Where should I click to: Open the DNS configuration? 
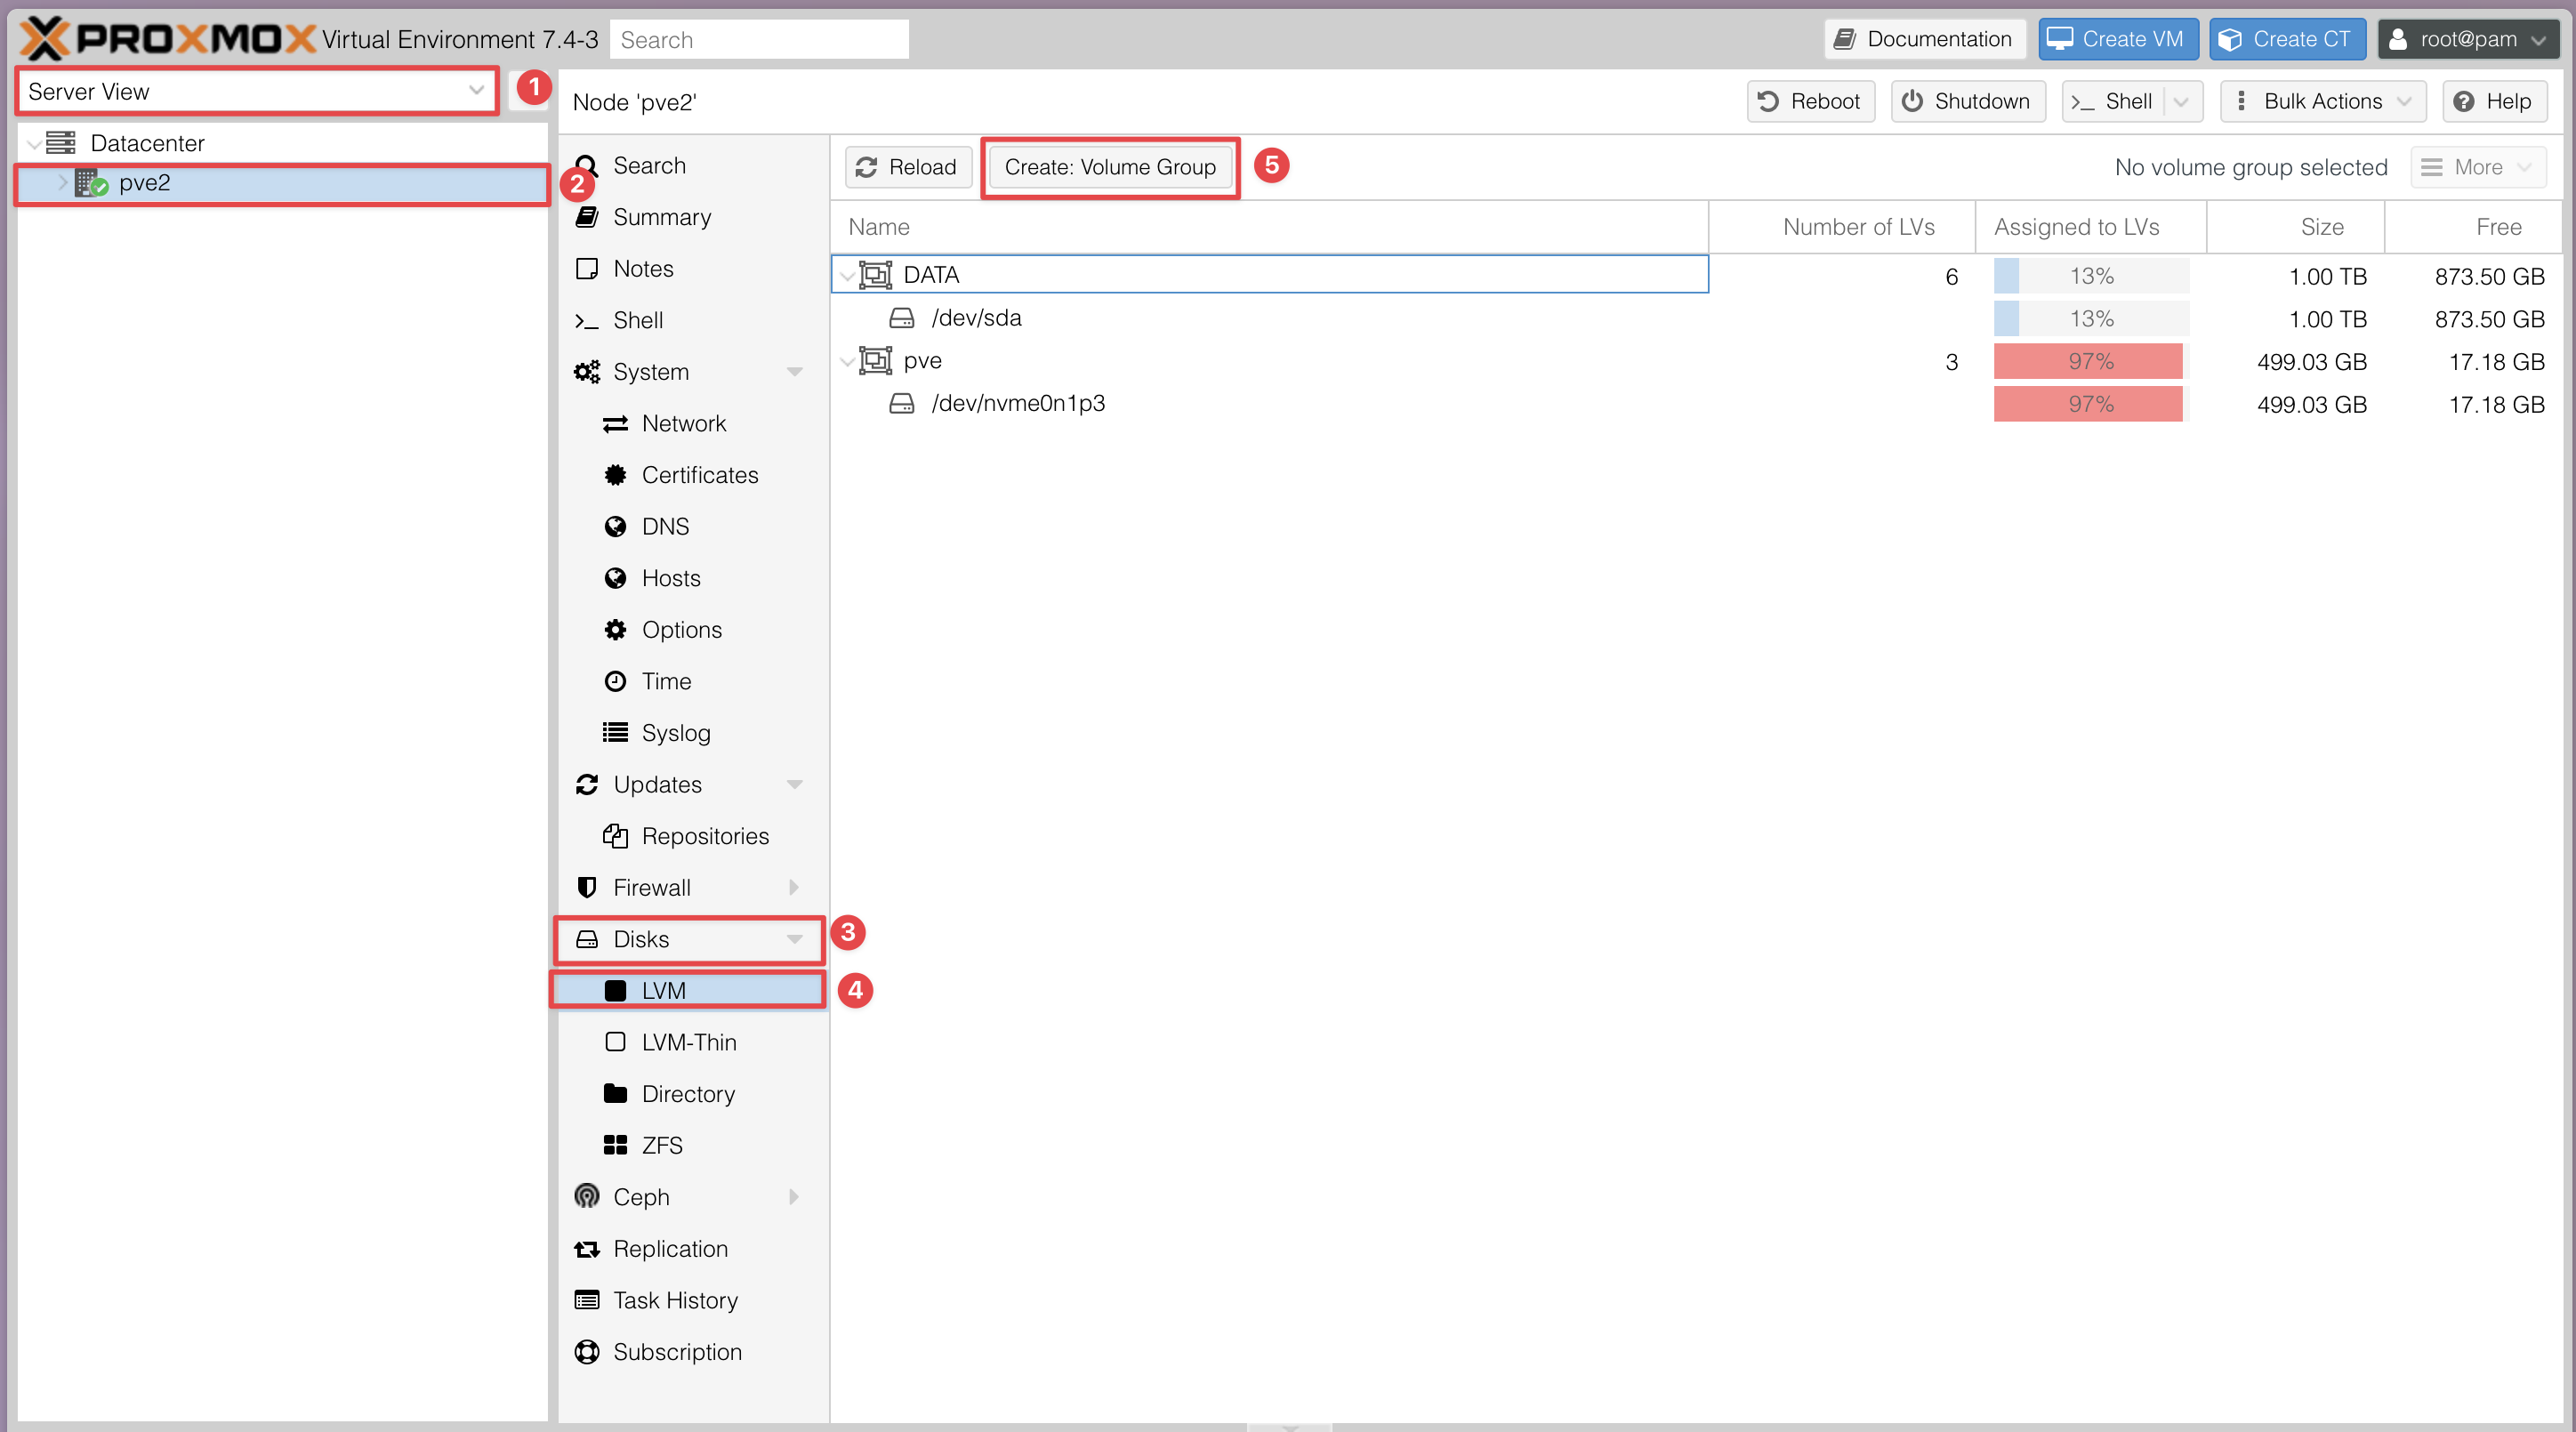(x=665, y=526)
